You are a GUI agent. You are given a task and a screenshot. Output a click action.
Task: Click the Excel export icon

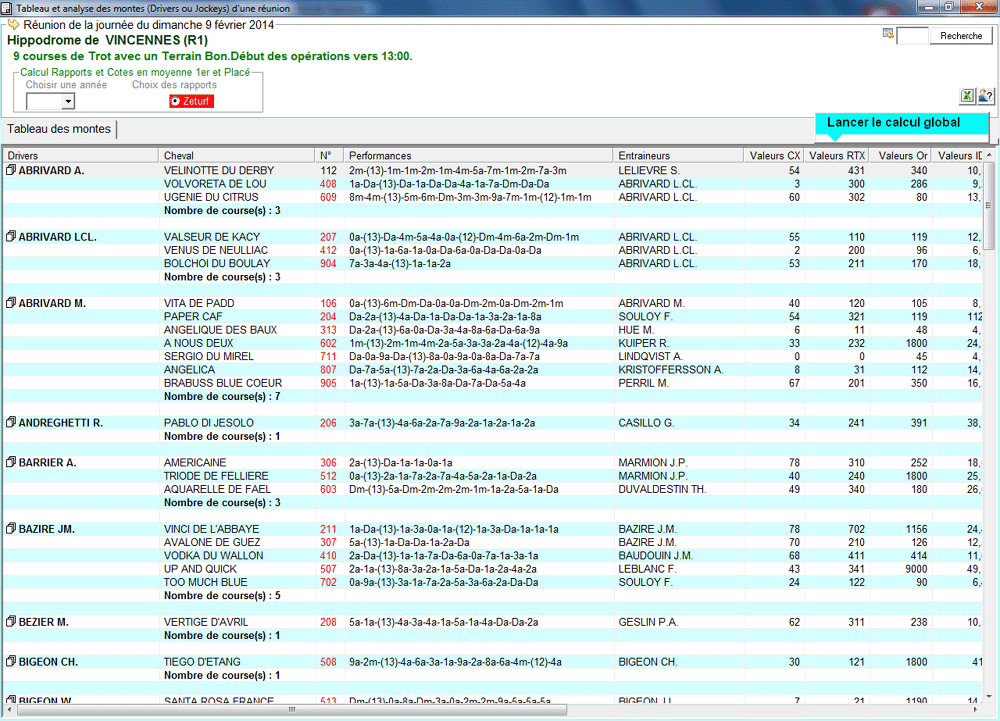tap(967, 96)
